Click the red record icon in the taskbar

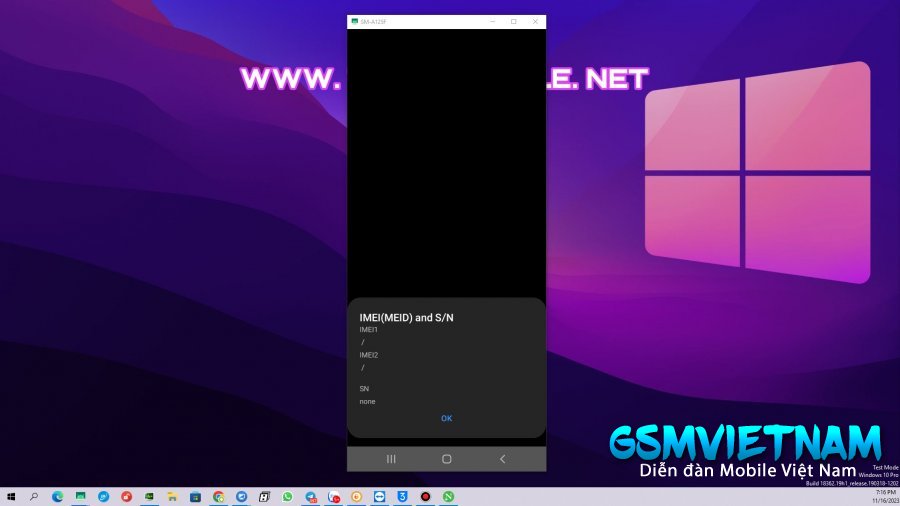tap(425, 497)
